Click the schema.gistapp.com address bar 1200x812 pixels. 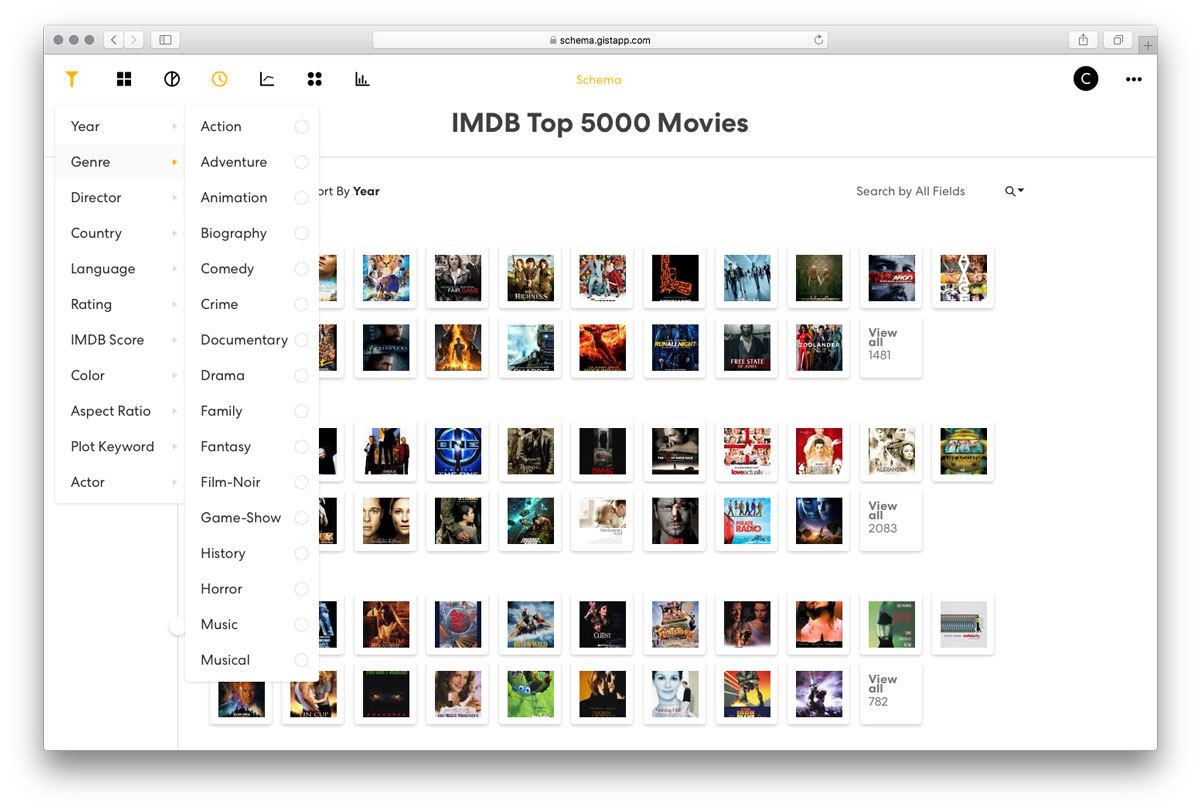tap(600, 40)
